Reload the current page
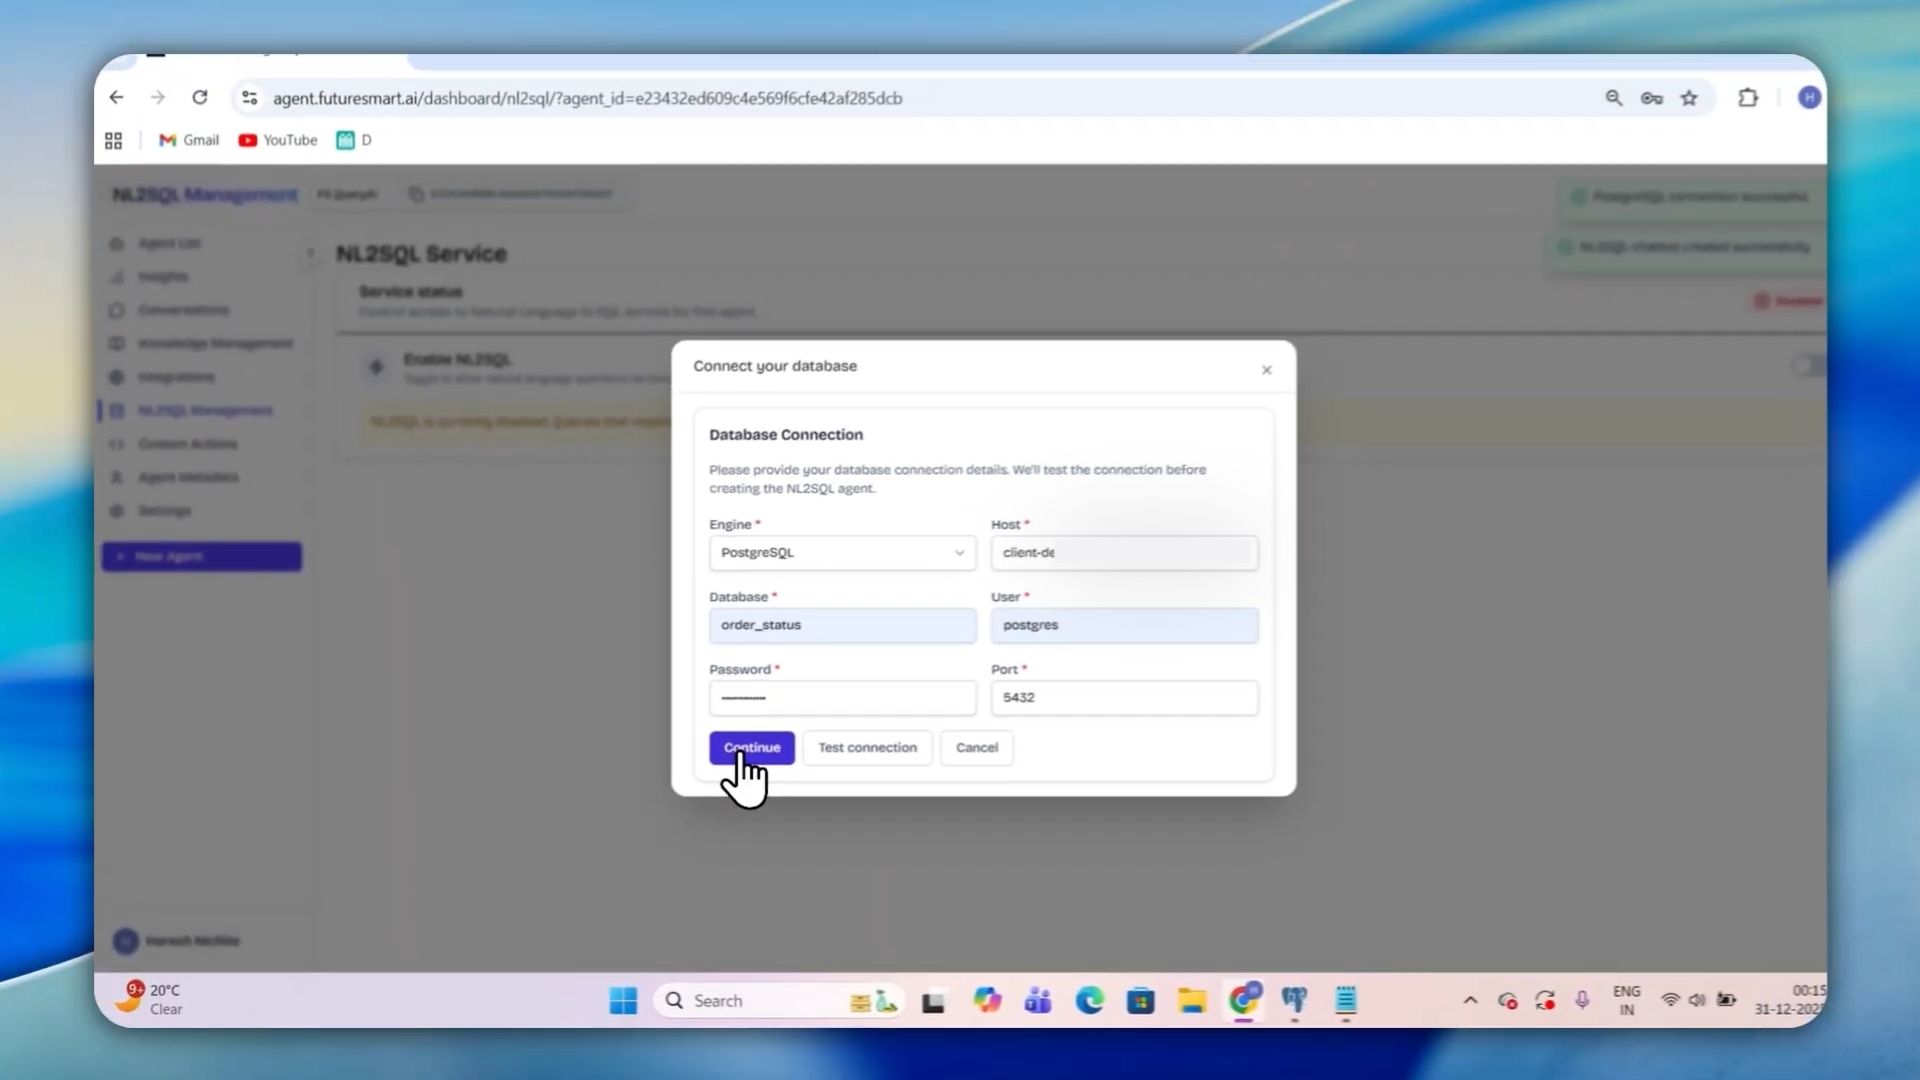 pyautogui.click(x=200, y=98)
